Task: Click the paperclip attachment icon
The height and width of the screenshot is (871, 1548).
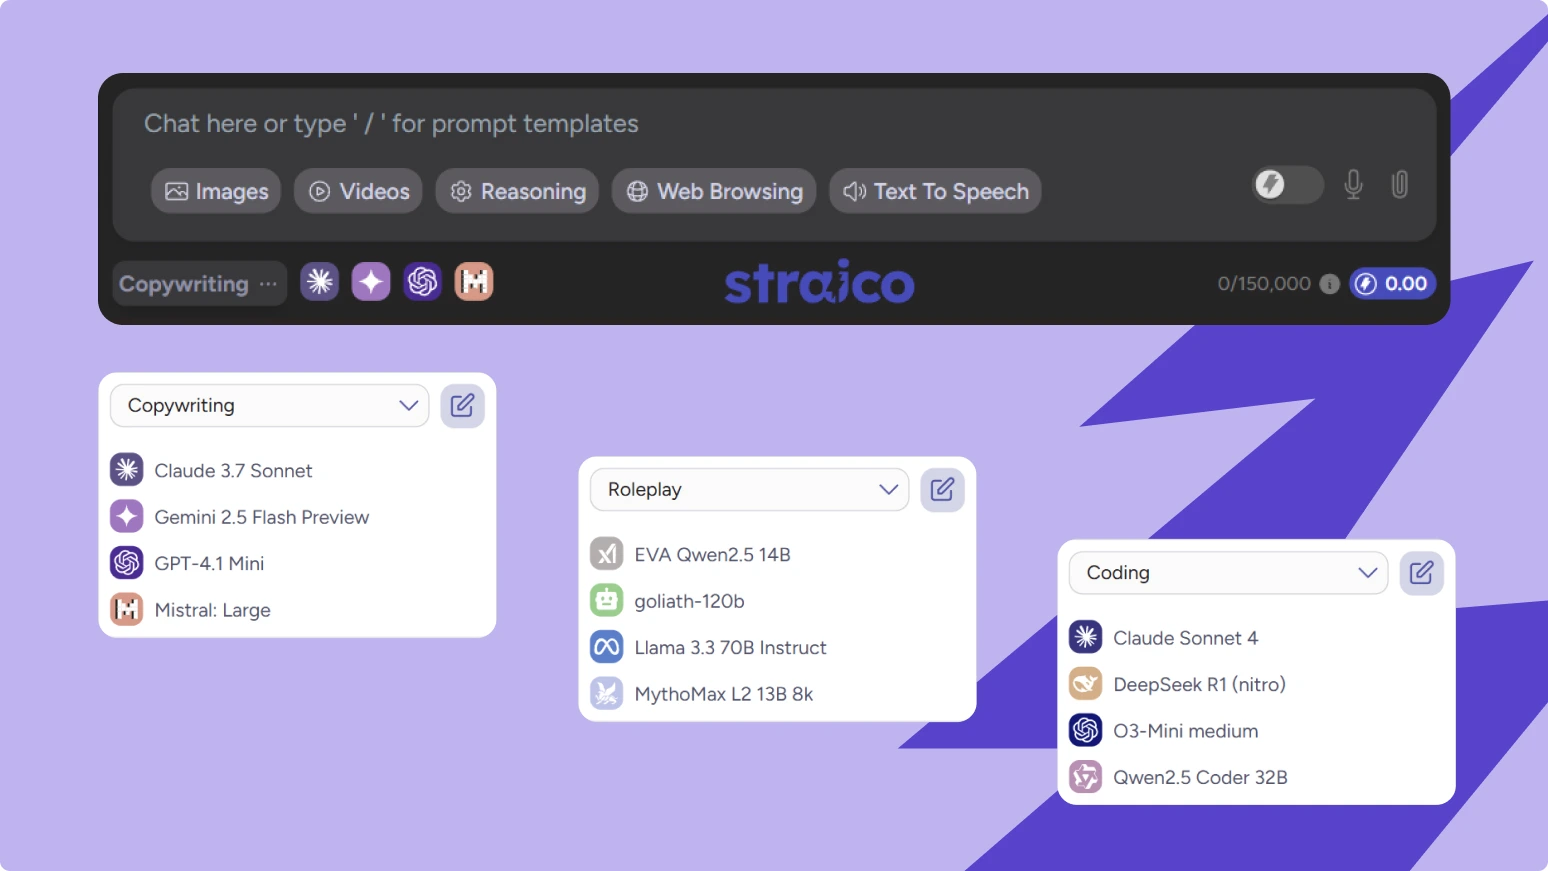Action: (1399, 185)
